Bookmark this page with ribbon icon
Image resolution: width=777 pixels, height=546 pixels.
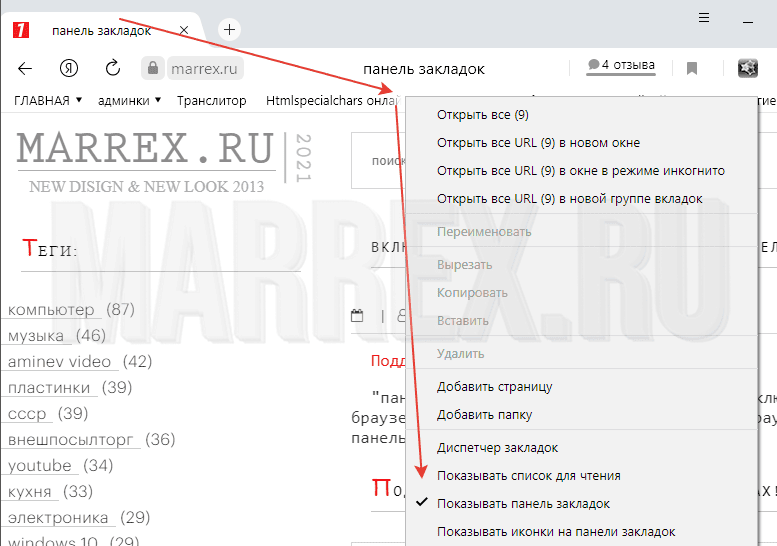point(692,68)
